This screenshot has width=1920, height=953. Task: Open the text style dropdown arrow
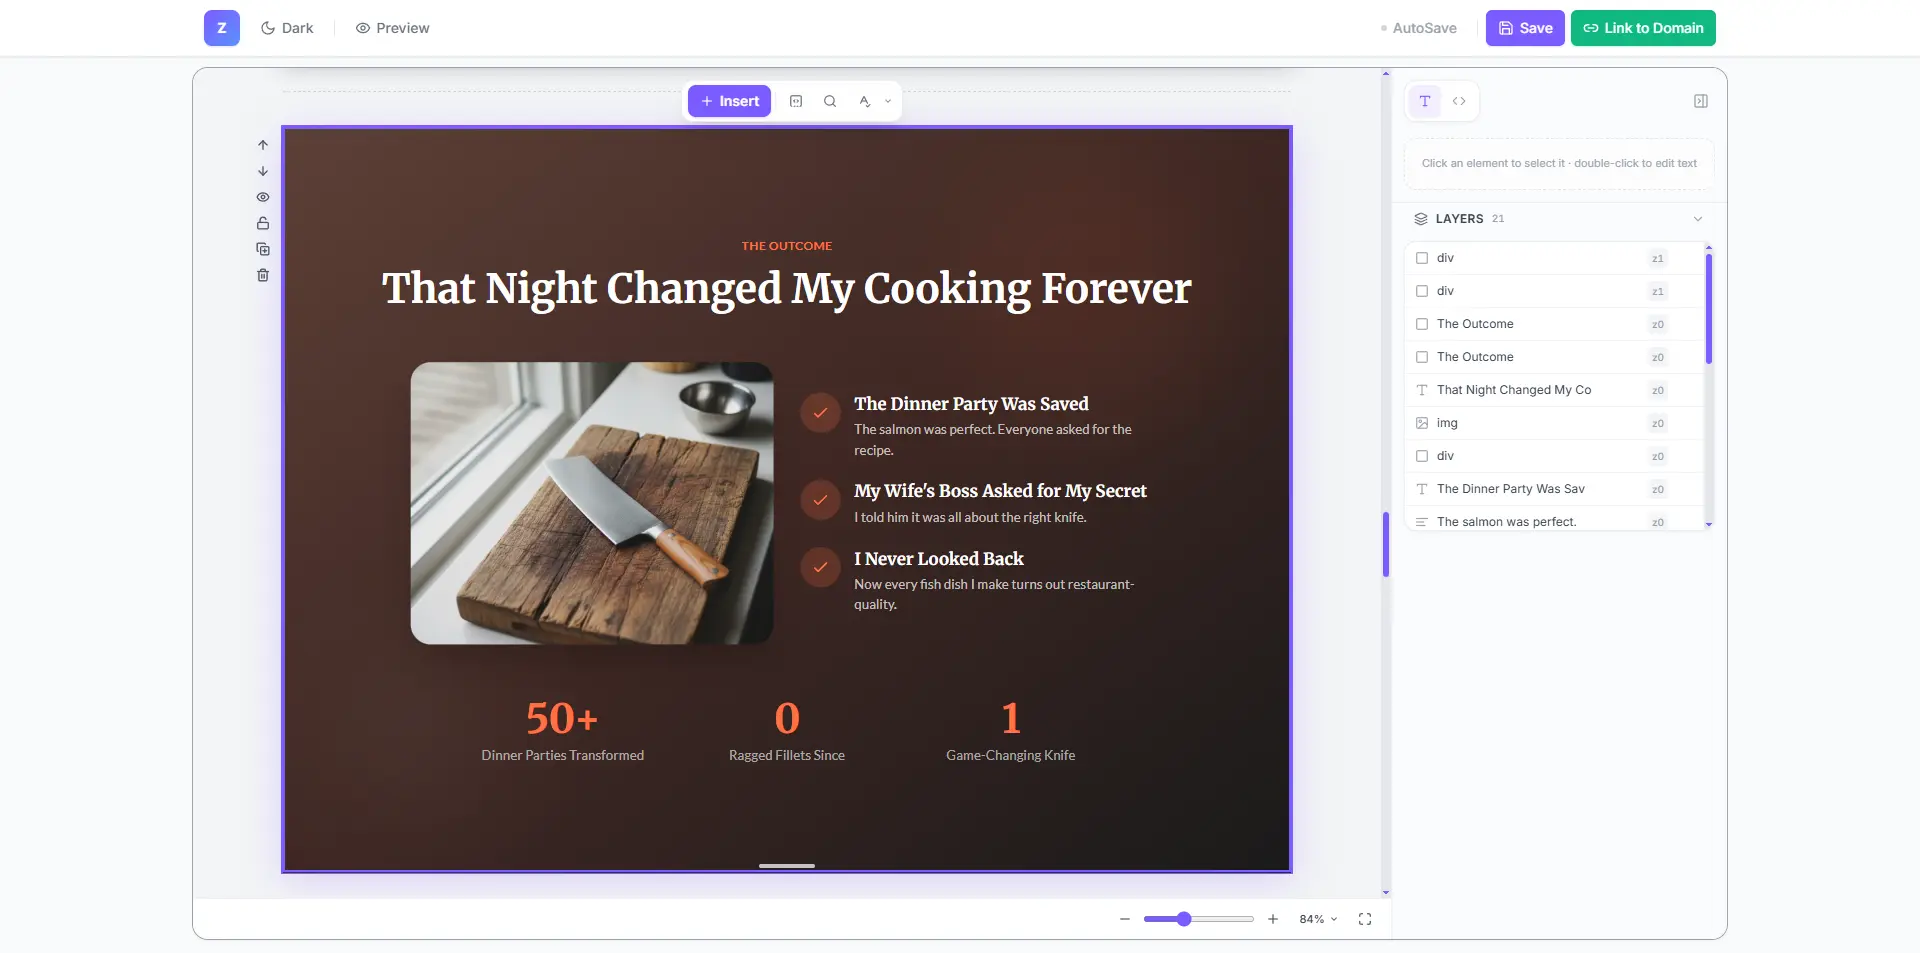[886, 101]
